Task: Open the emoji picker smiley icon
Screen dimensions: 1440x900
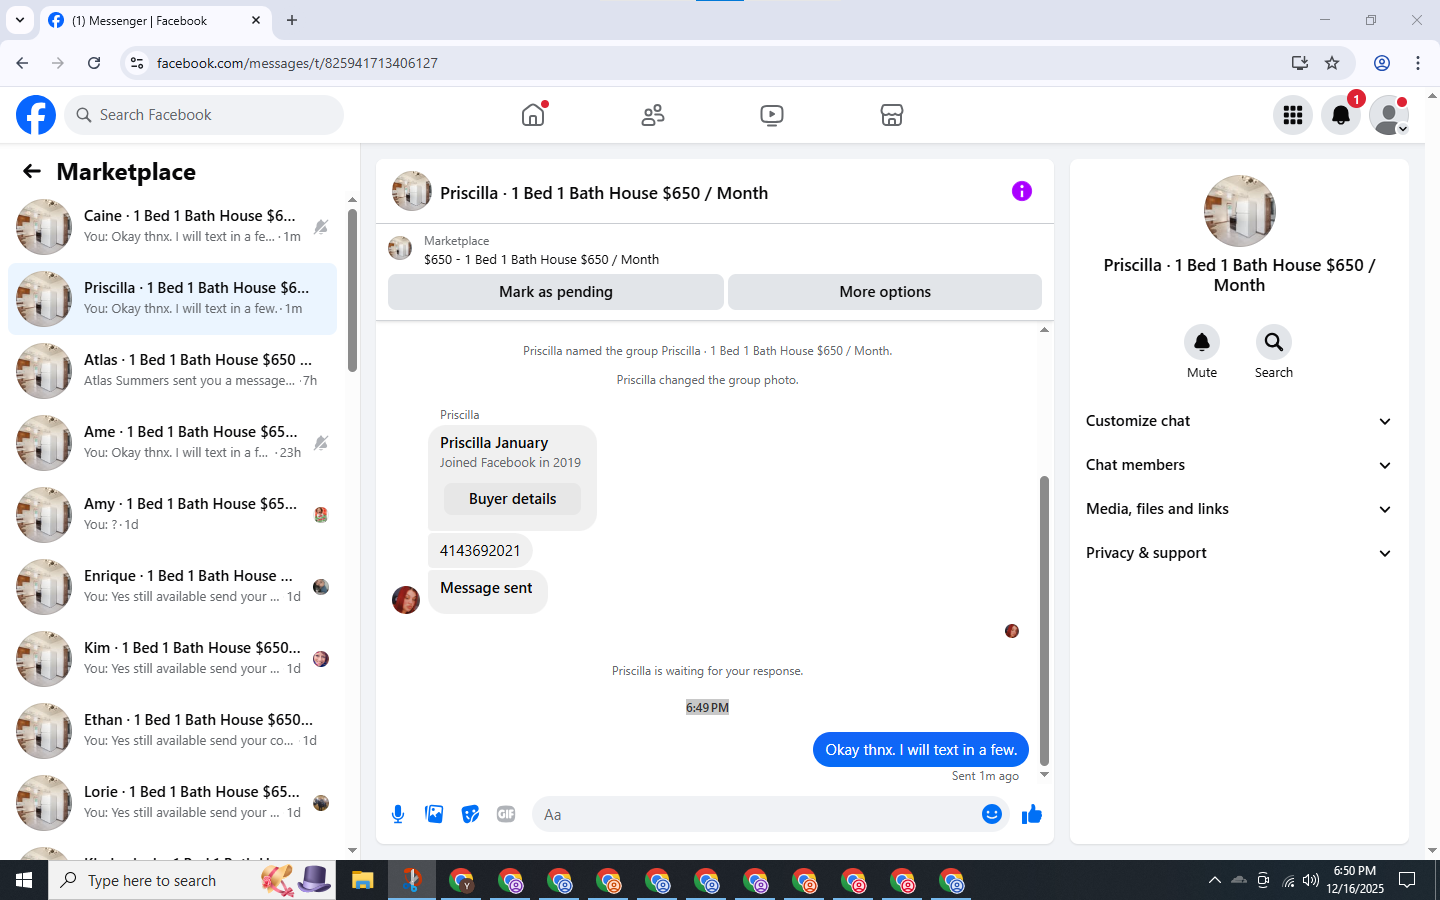Action: [991, 814]
